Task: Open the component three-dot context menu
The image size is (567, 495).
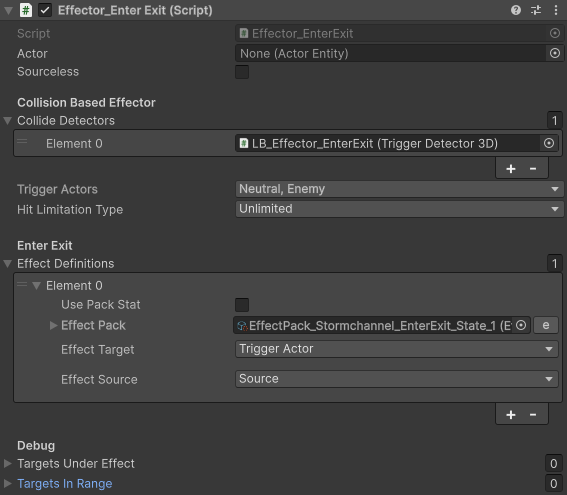Action: [556, 10]
